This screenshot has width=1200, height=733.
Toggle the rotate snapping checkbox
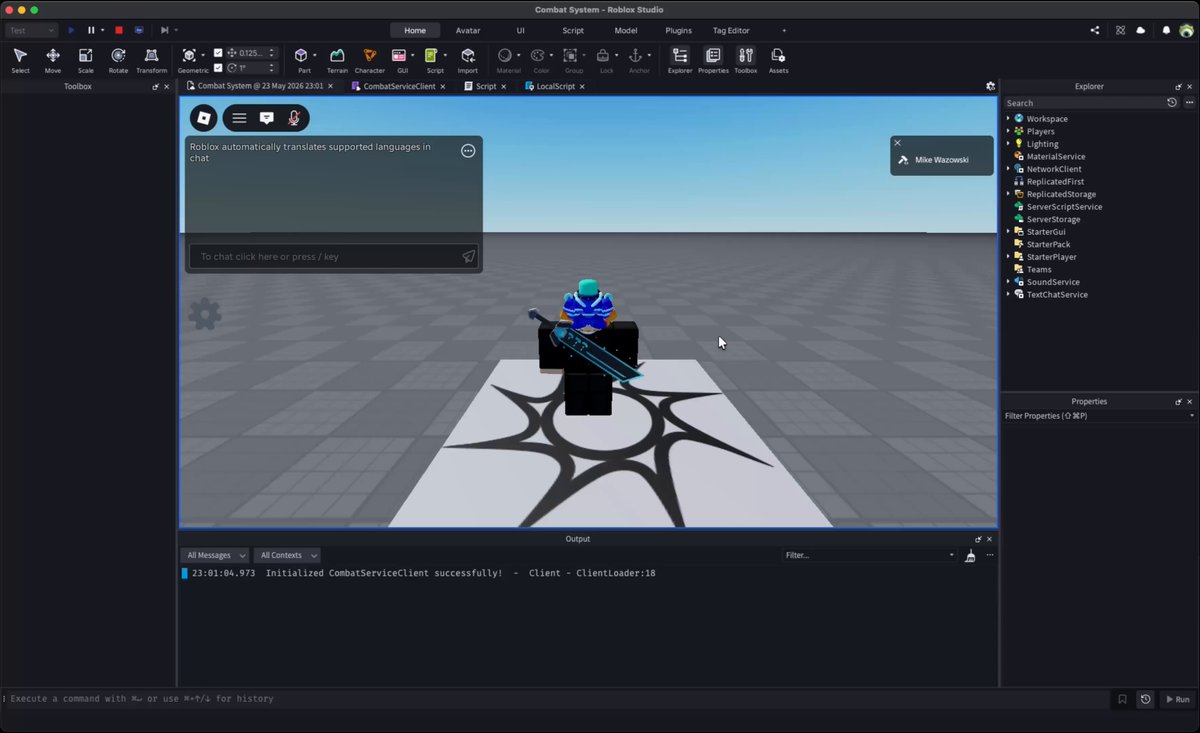pyautogui.click(x=218, y=68)
